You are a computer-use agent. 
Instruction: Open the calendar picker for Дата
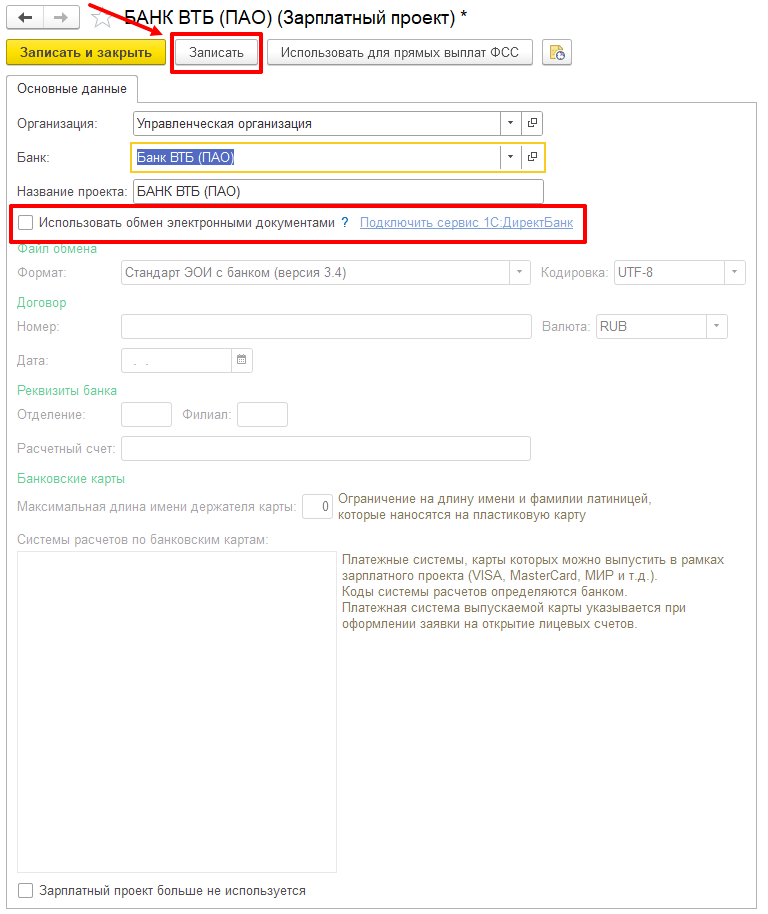pos(241,360)
